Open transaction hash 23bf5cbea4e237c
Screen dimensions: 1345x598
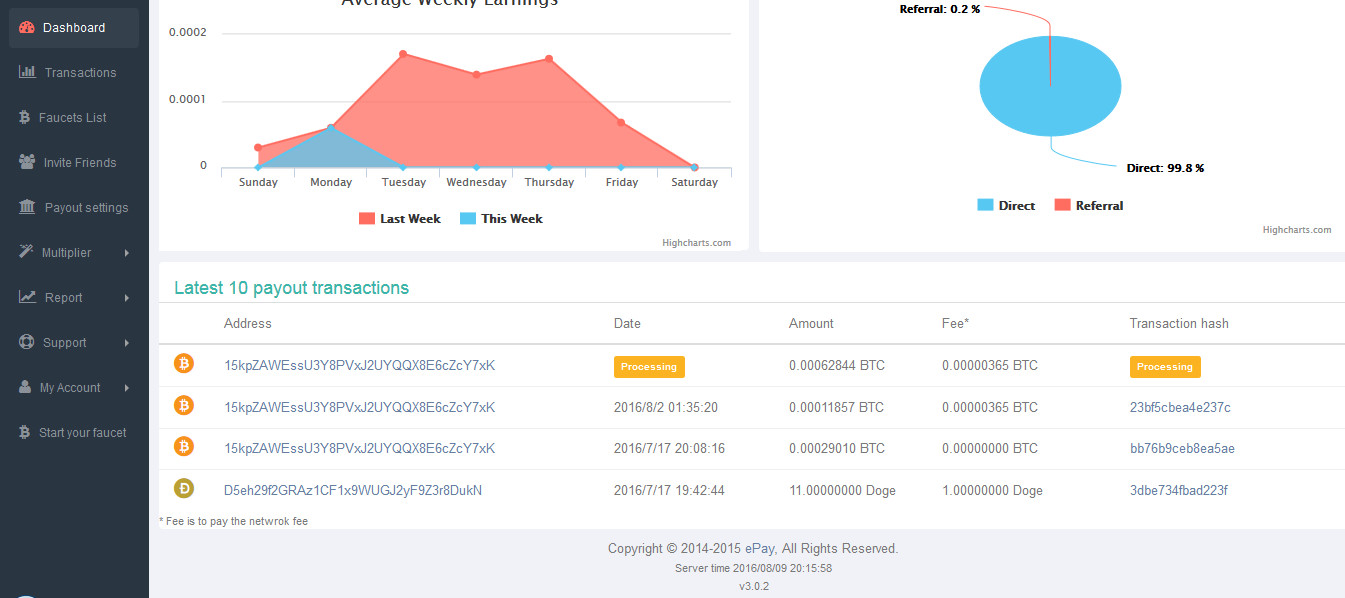(1180, 407)
